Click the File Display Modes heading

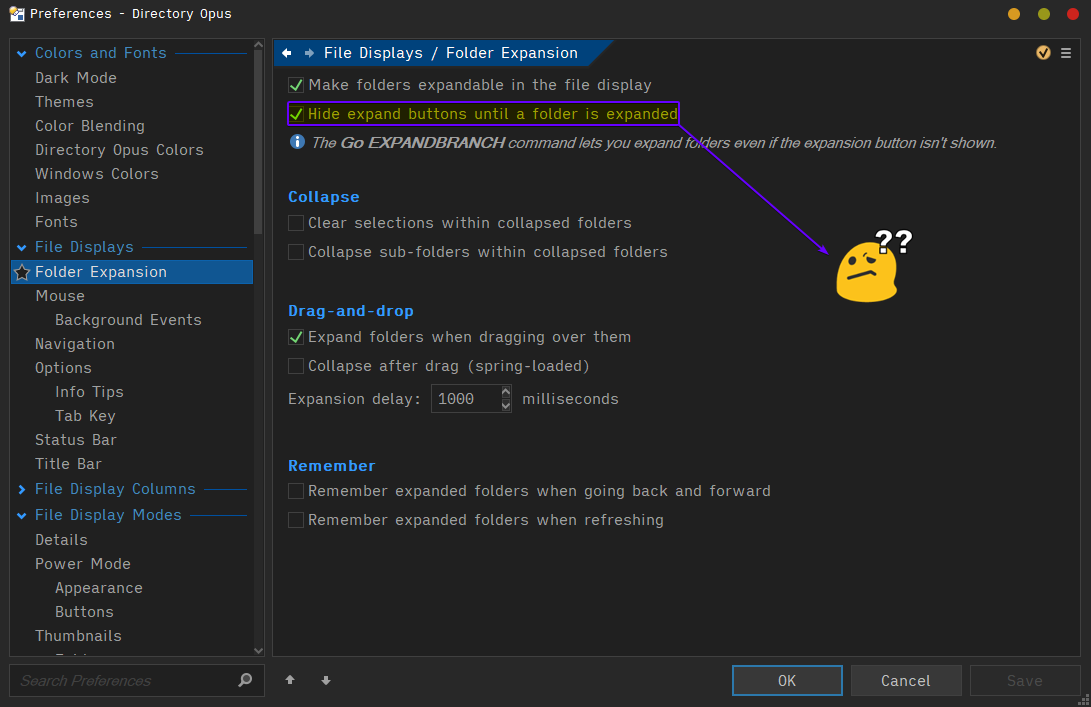(x=109, y=515)
